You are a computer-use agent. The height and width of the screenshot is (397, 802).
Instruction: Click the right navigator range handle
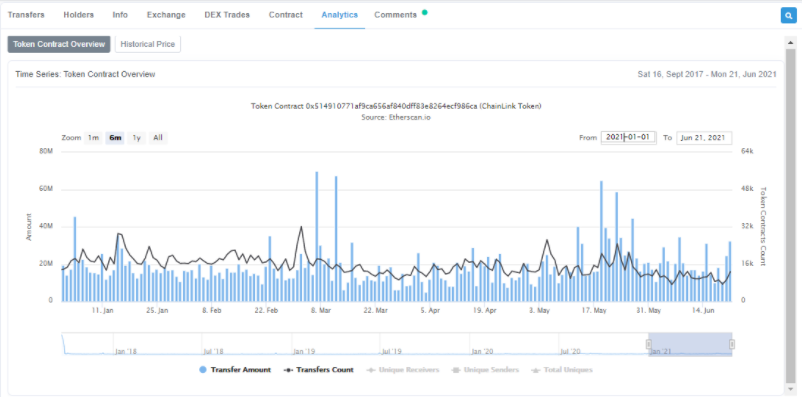tap(732, 344)
